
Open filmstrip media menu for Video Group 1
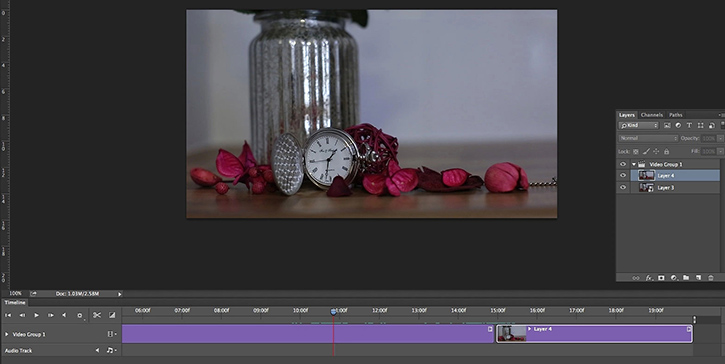[111, 334]
